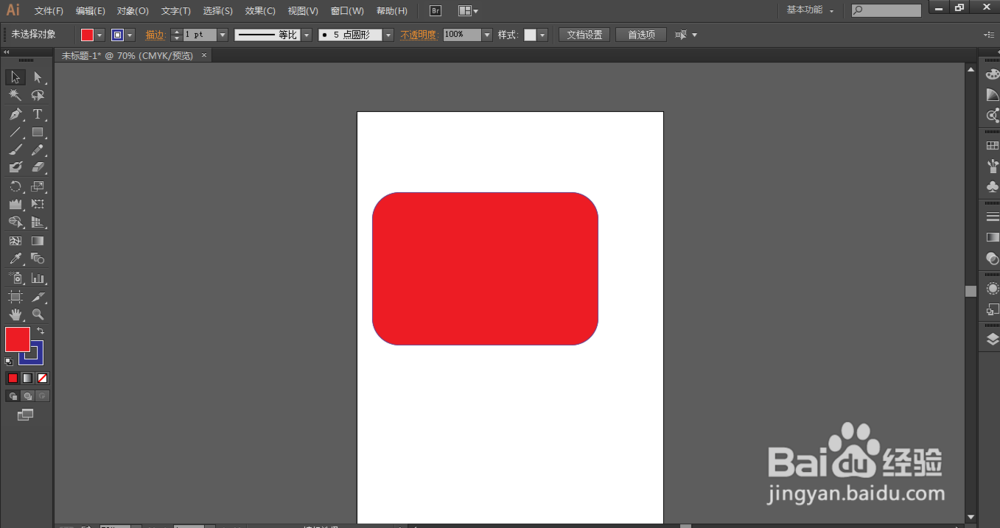Image resolution: width=1000 pixels, height=528 pixels.
Task: Open the 文件(F) menu
Action: point(48,11)
